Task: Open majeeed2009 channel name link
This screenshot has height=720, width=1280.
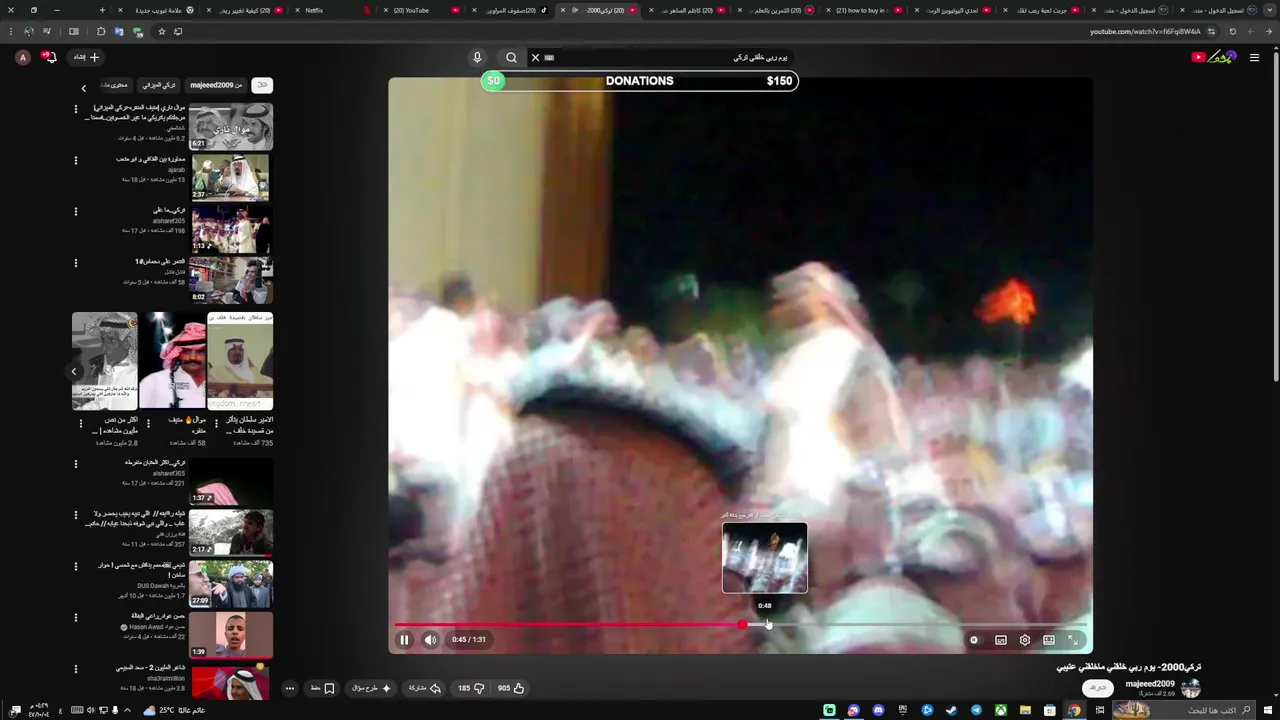Action: (1150, 684)
